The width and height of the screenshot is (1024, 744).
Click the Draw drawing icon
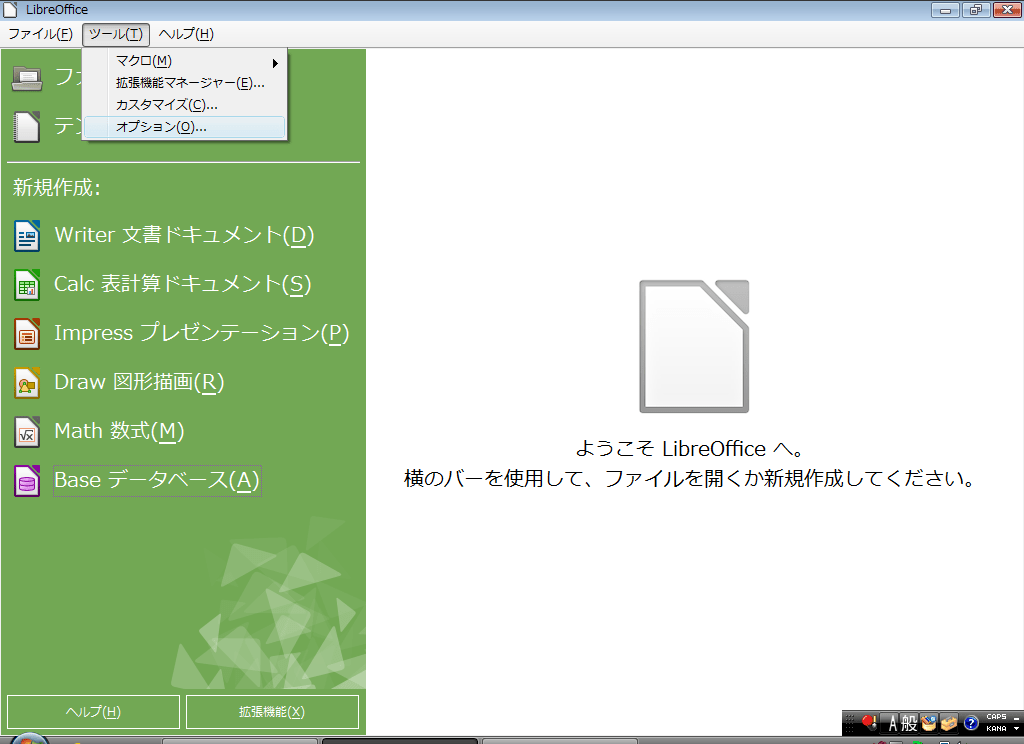coord(27,383)
